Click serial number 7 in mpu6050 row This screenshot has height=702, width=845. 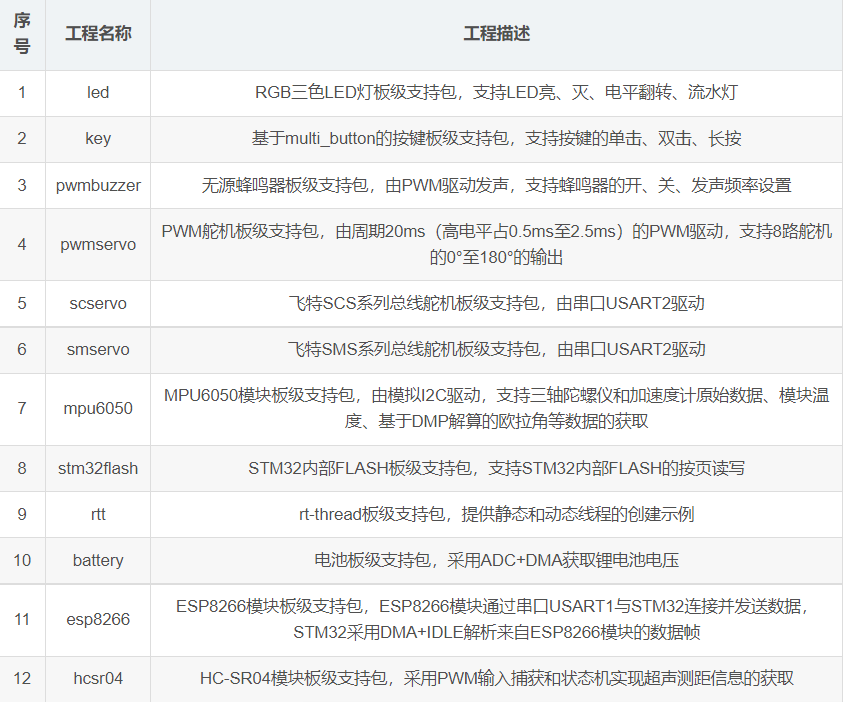pos(22,409)
